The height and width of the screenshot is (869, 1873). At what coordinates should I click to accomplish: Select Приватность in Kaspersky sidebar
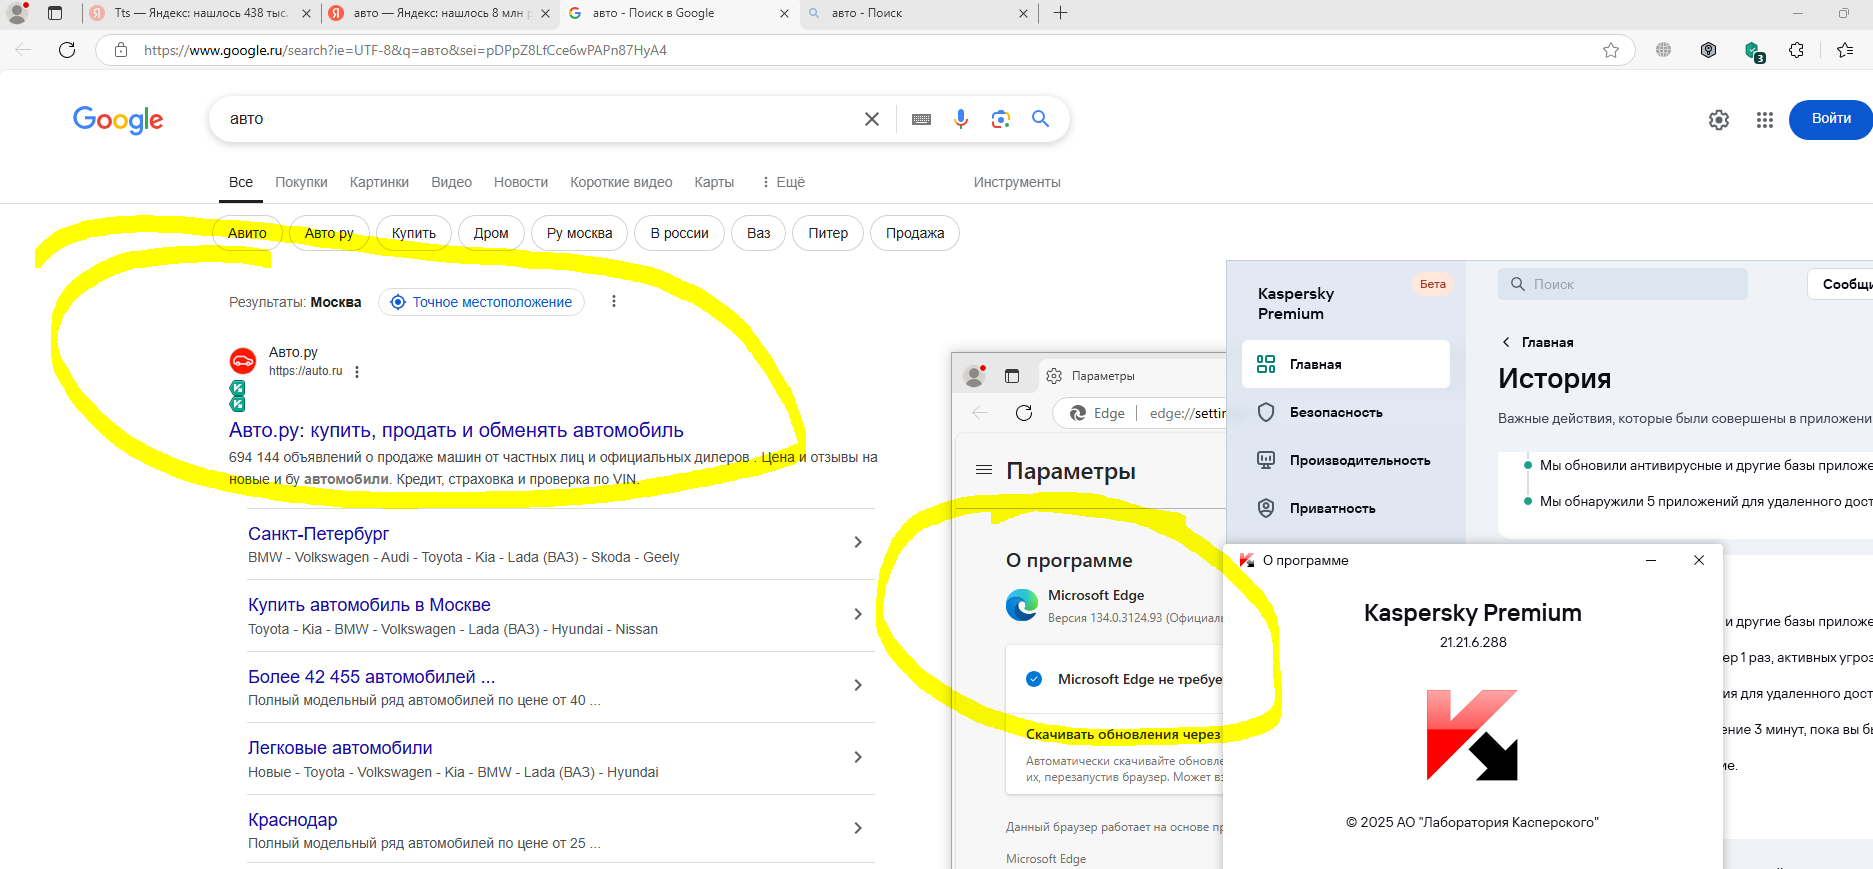click(x=1346, y=508)
